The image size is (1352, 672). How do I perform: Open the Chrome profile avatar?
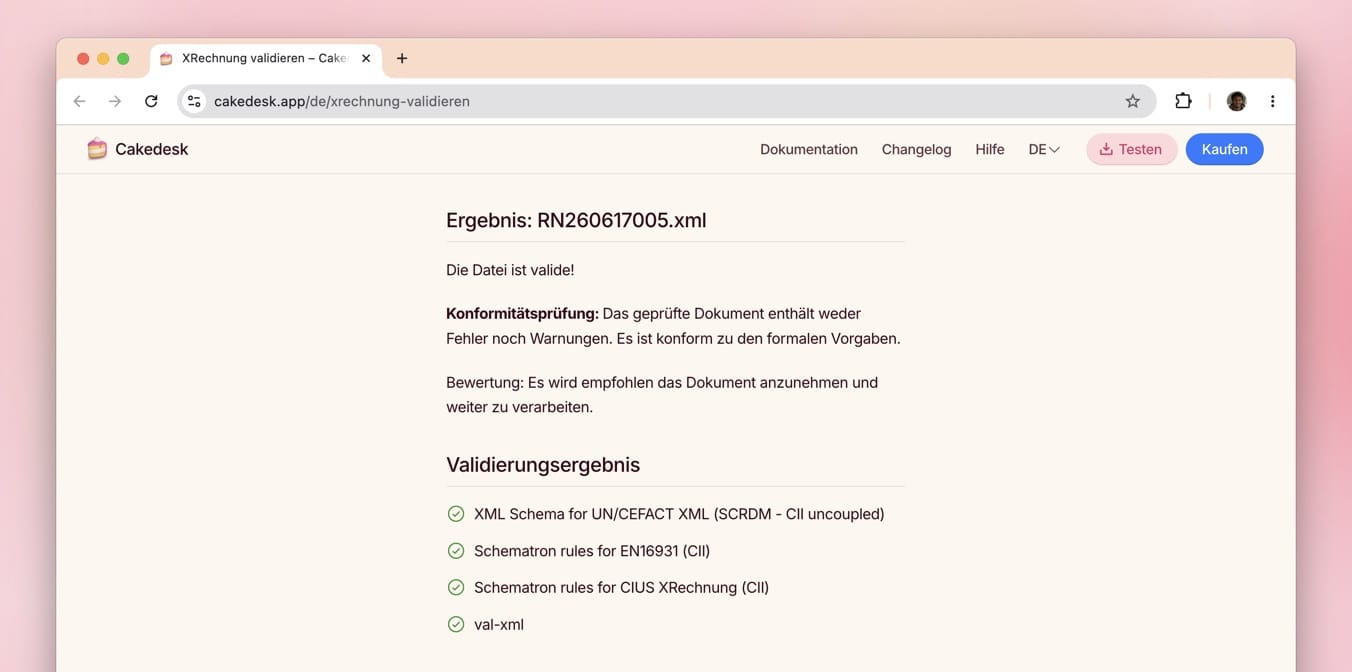pyautogui.click(x=1237, y=101)
